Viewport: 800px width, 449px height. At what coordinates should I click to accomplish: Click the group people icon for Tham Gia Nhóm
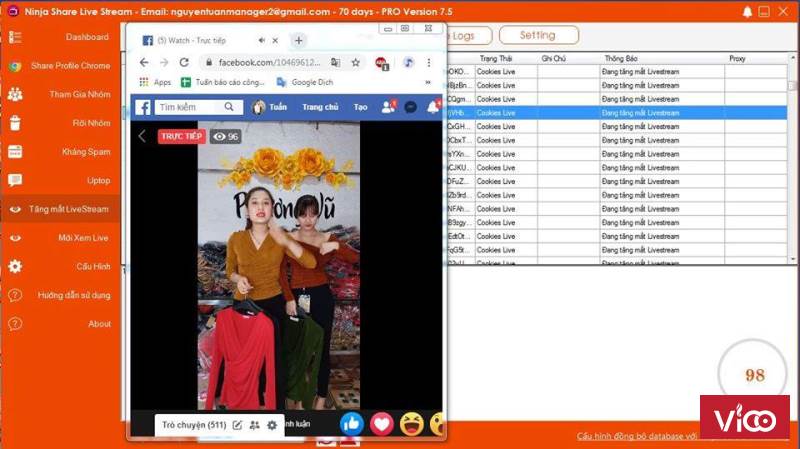click(x=15, y=94)
